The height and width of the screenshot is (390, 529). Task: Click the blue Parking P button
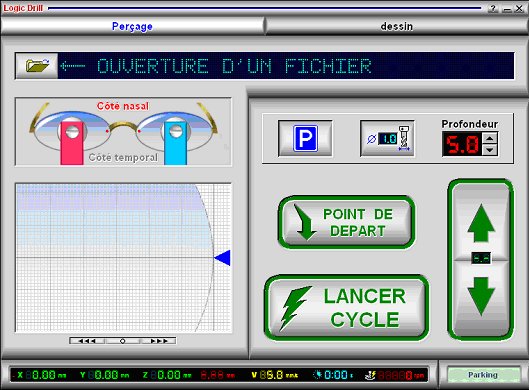(305, 138)
